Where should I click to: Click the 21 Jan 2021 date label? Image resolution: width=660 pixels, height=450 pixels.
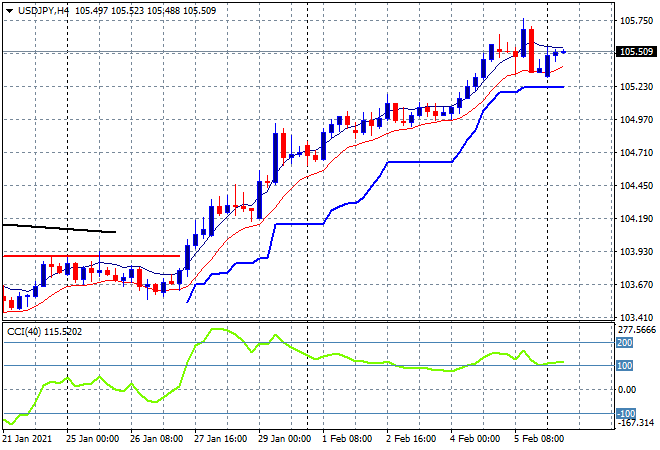[27, 439]
